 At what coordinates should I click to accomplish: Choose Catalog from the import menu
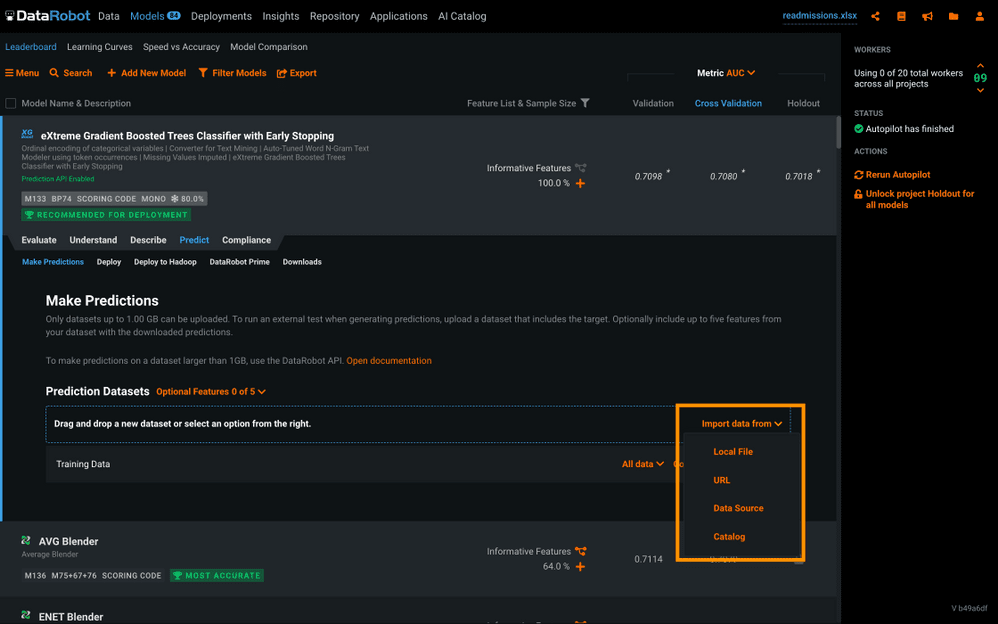point(729,537)
